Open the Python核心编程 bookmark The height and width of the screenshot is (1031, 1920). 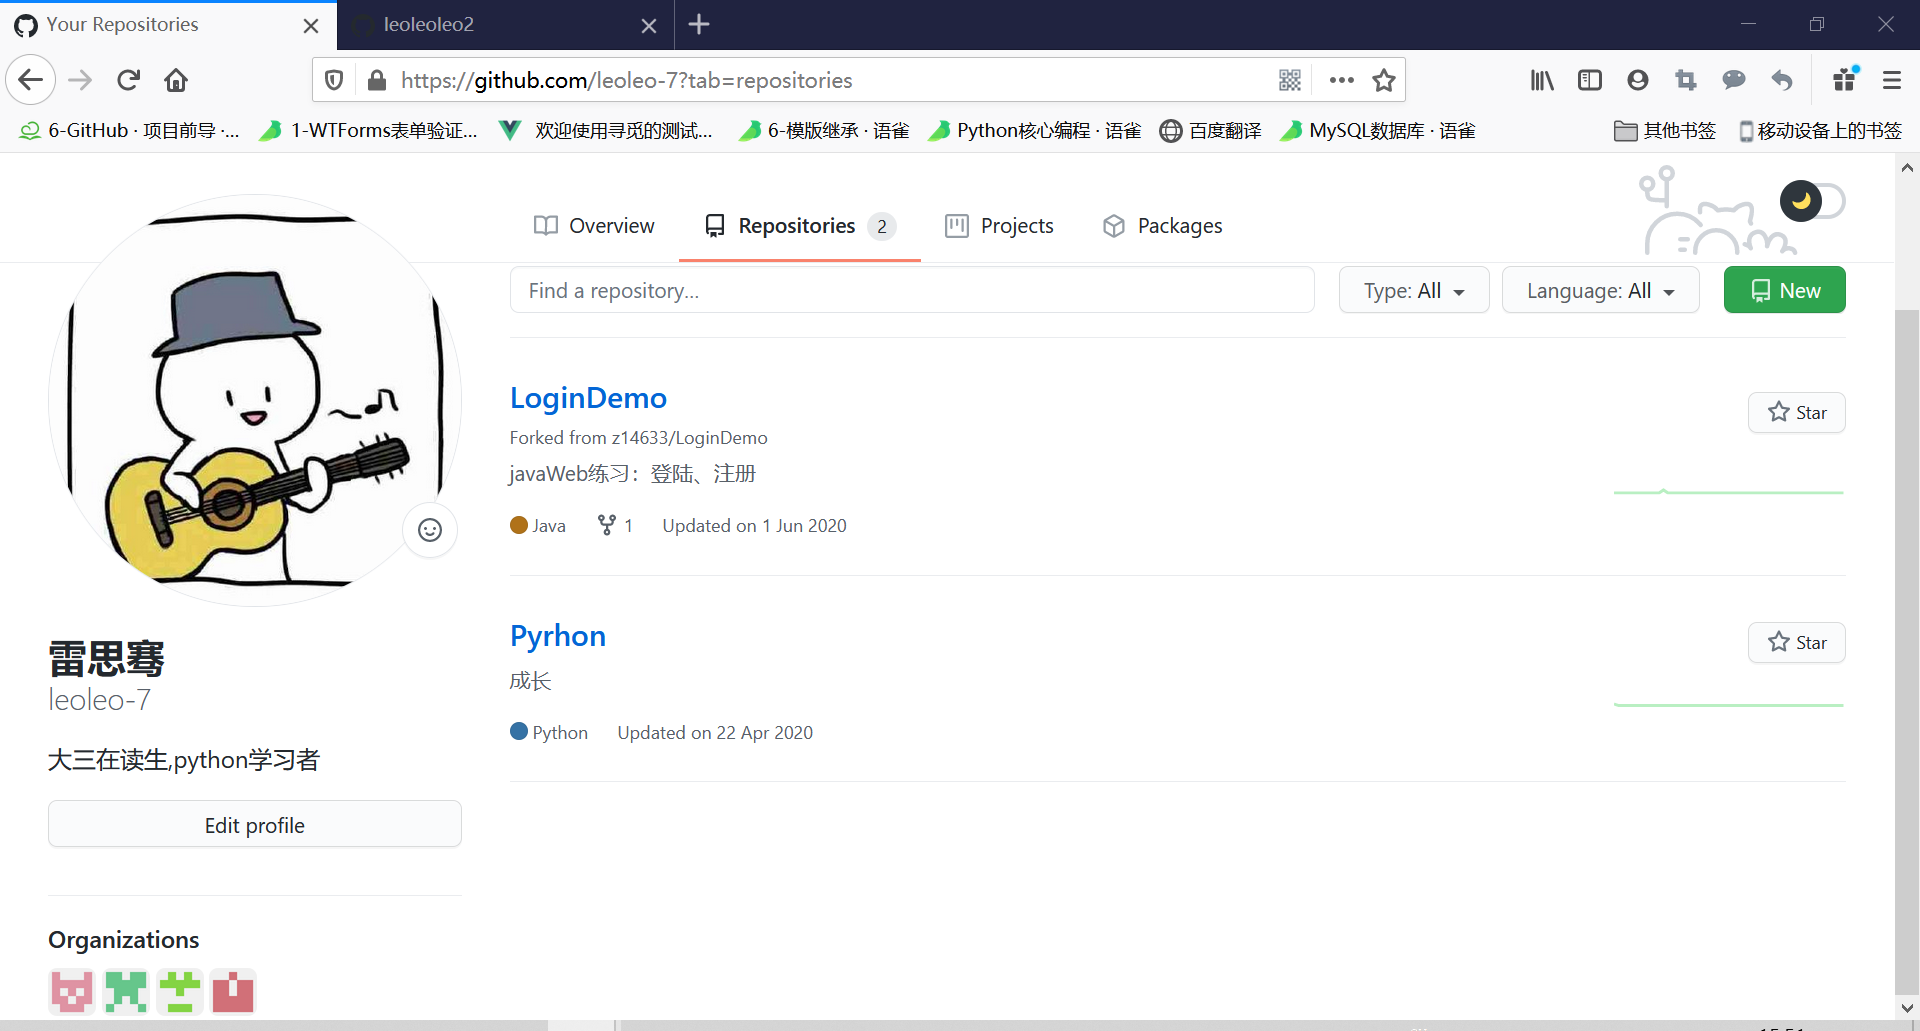click(1035, 131)
